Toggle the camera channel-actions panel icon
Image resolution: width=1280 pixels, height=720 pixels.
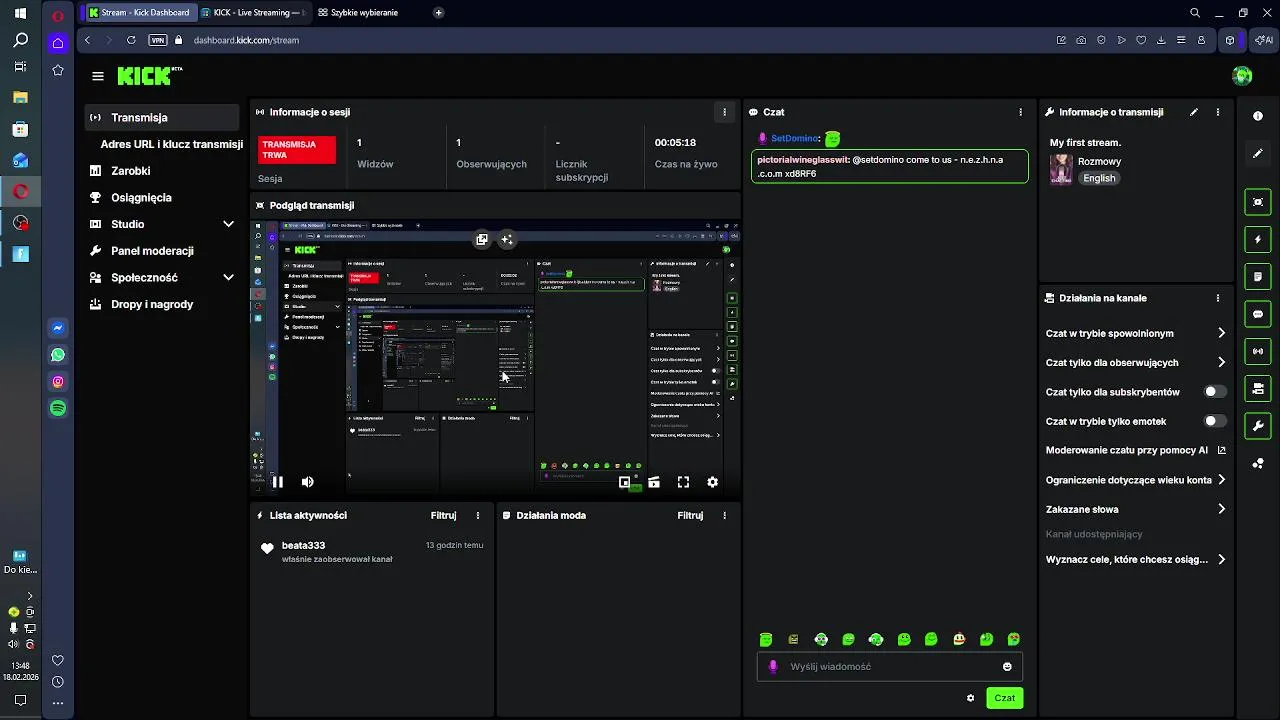(1258, 388)
